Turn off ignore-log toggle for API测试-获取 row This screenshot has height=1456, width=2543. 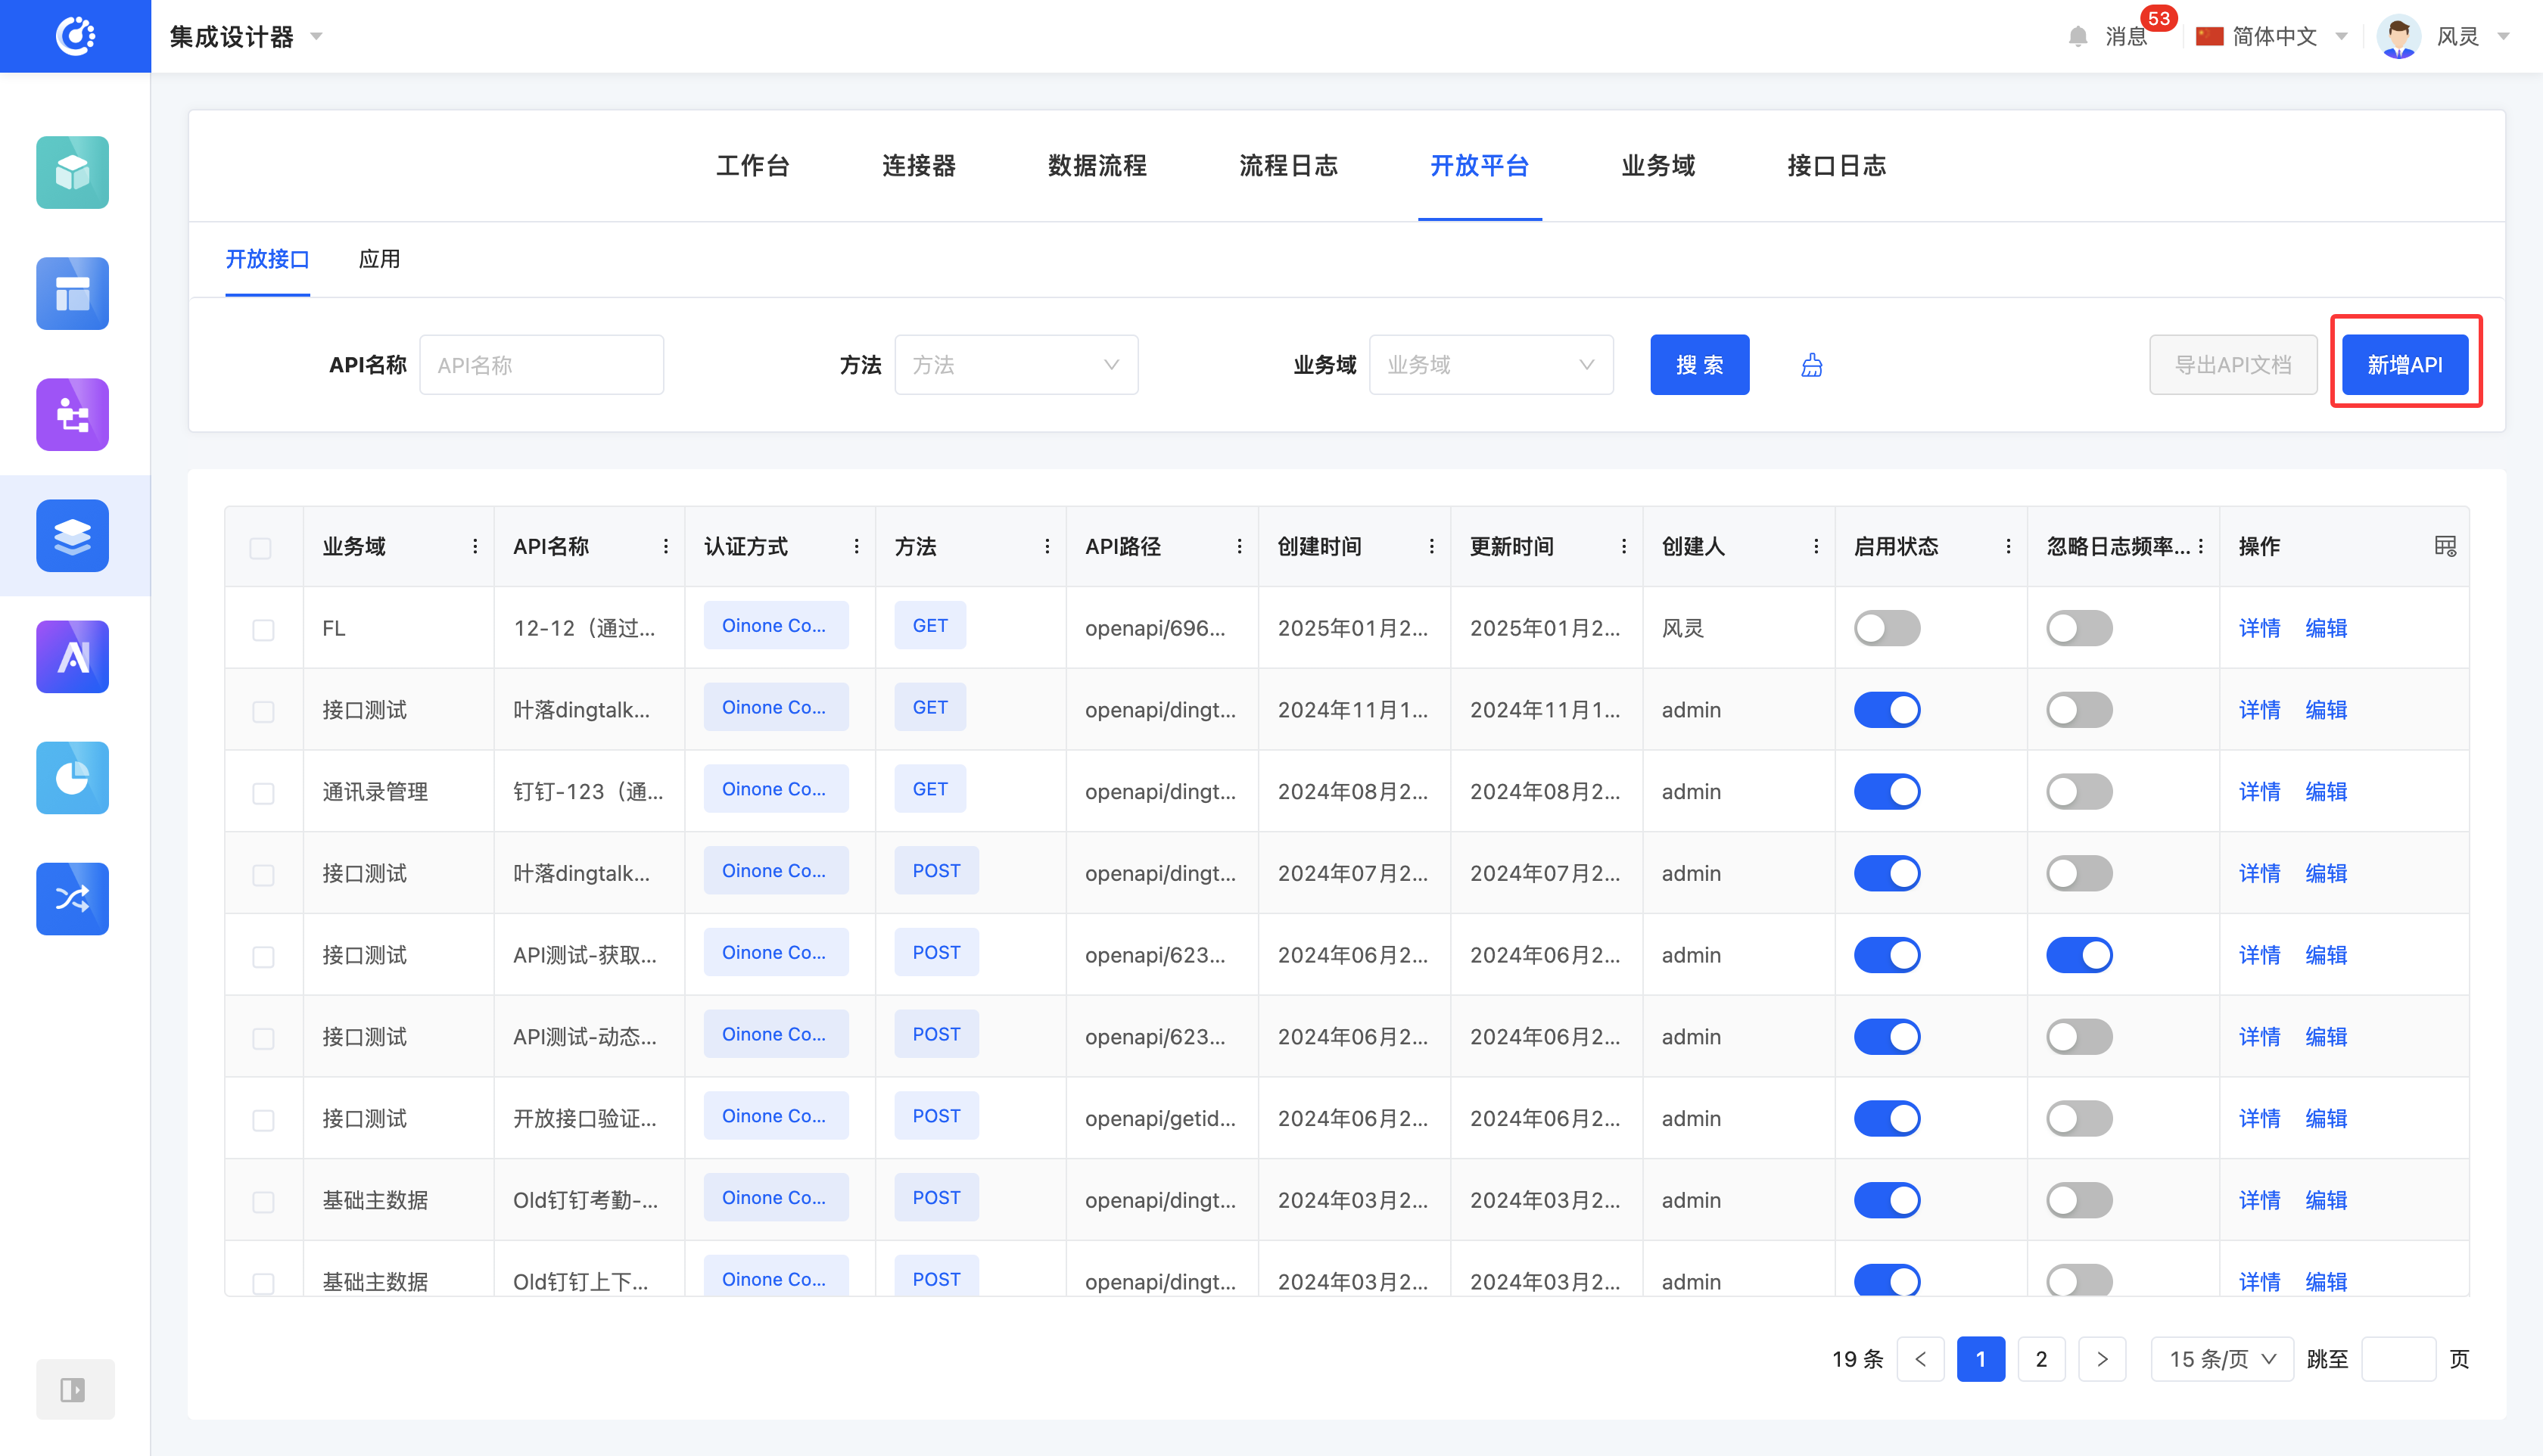point(2078,955)
